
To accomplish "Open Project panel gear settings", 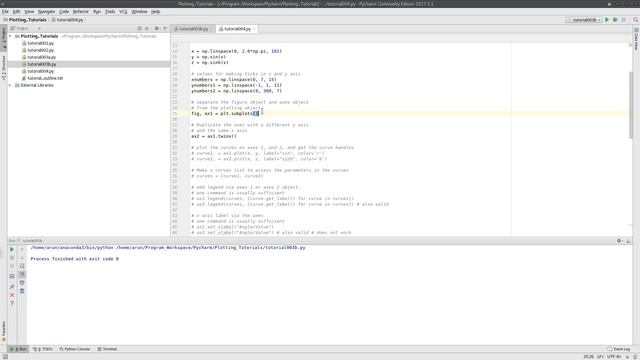I will (157, 29).
